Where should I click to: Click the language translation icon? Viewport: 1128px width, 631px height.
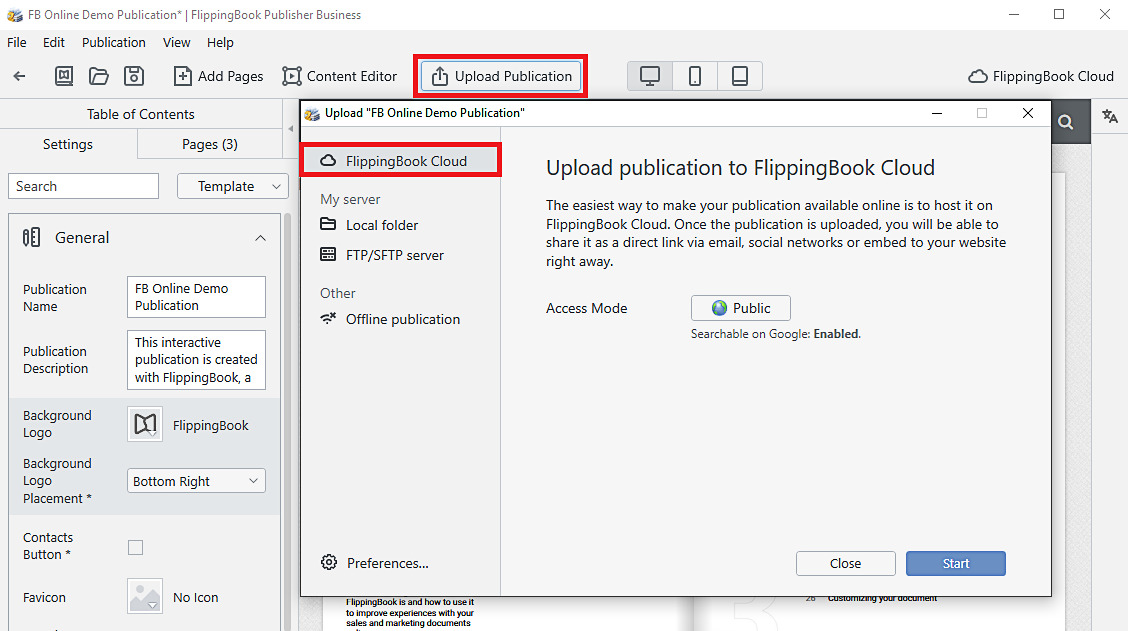(1110, 117)
